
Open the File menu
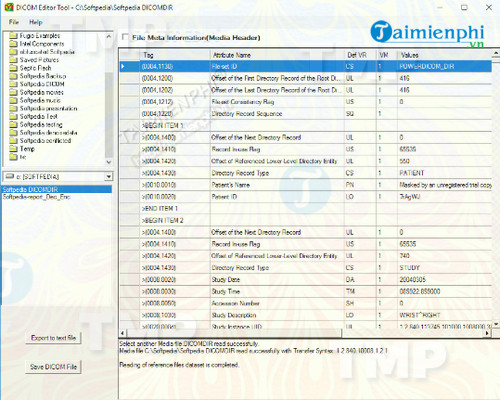tap(14, 22)
